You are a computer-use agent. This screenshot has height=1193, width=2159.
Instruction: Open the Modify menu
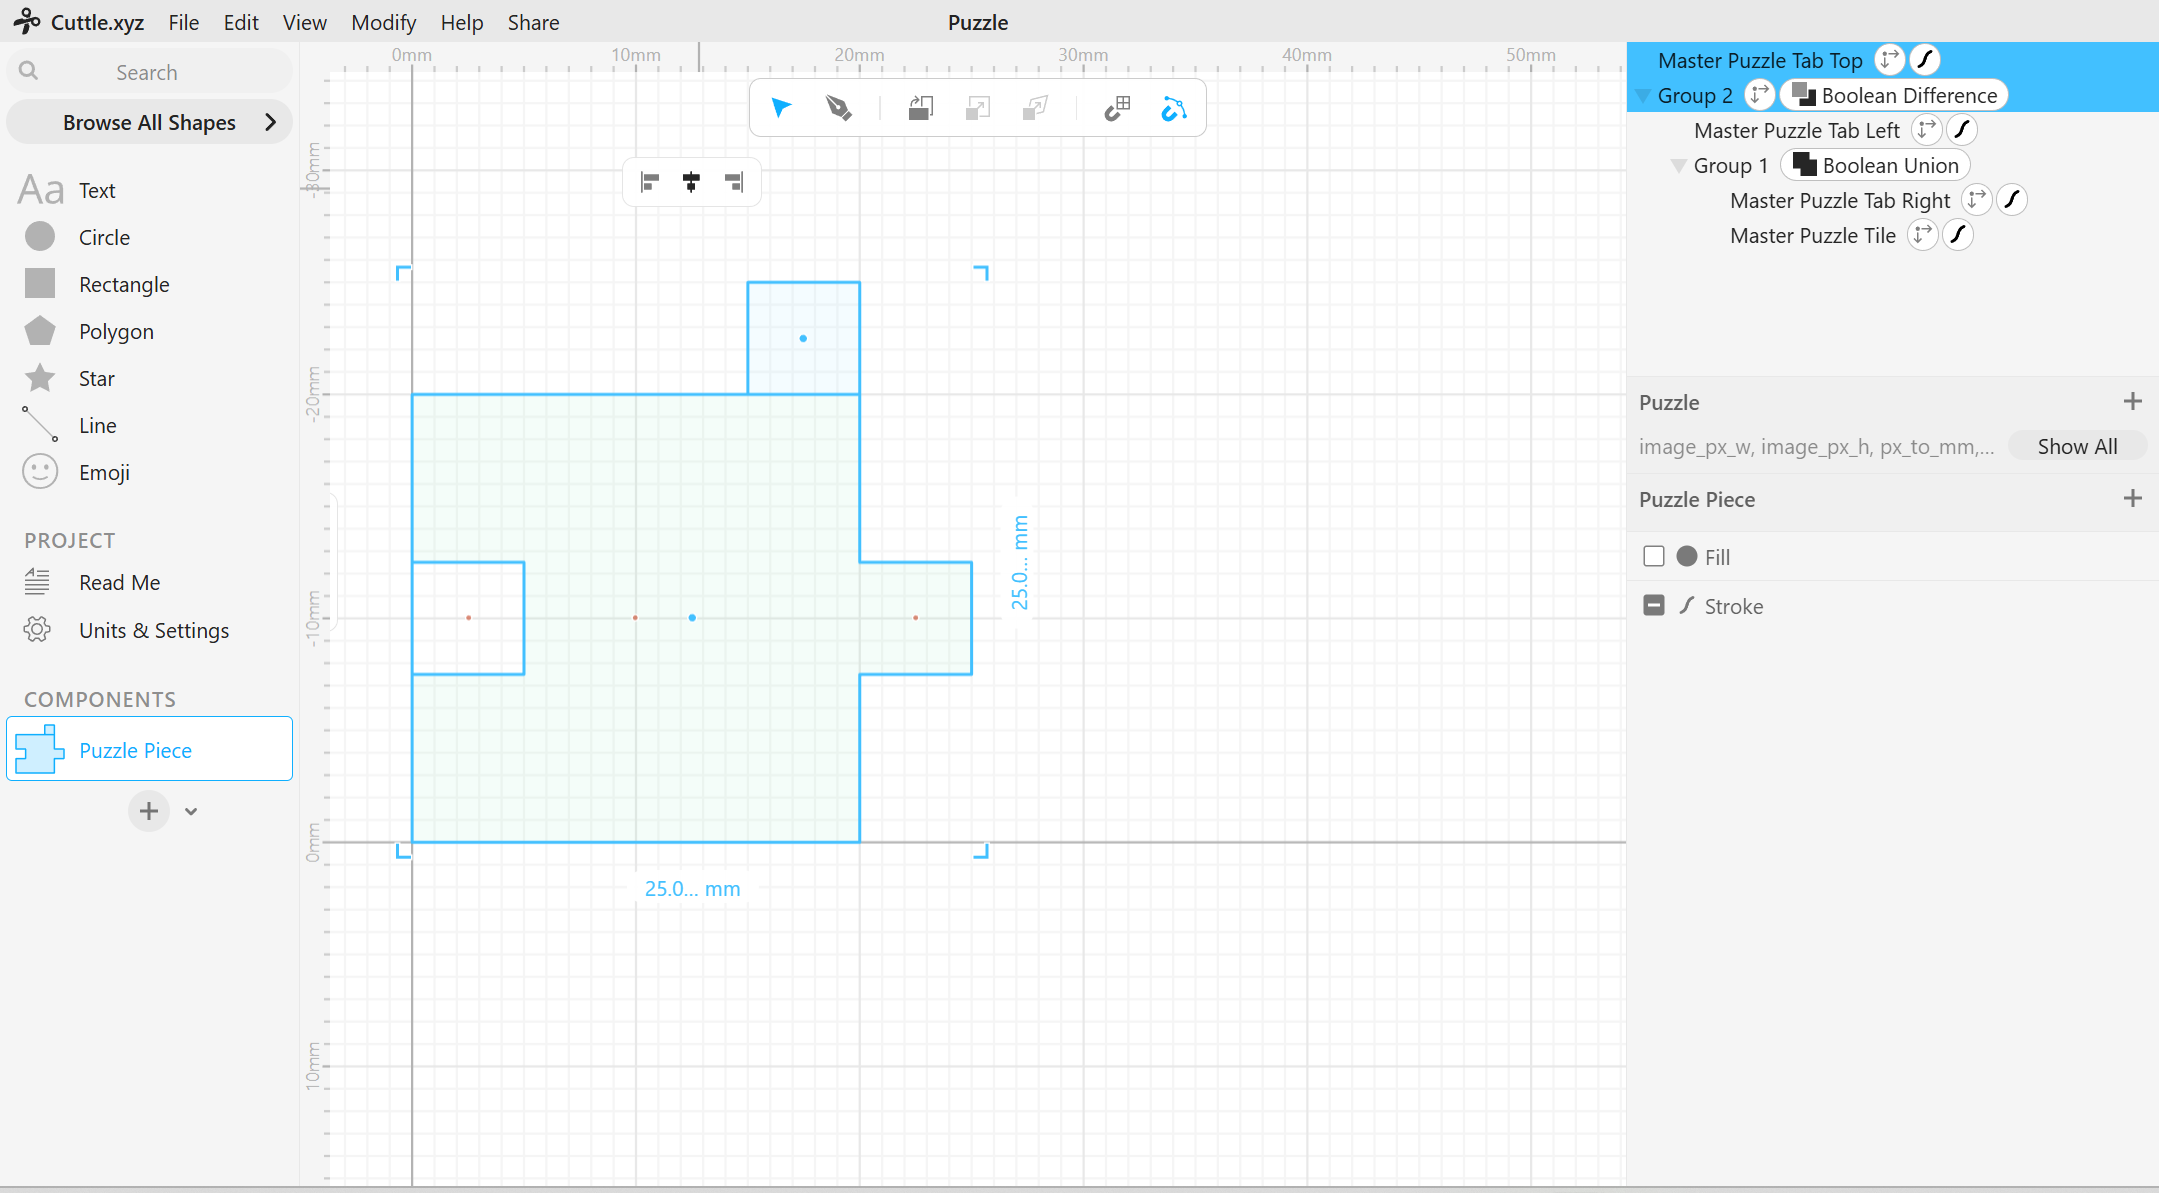pos(383,22)
